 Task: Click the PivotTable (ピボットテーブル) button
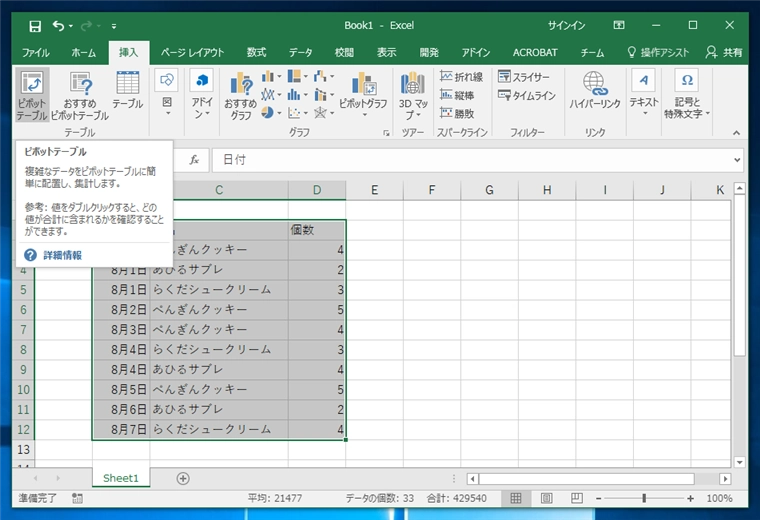click(x=32, y=95)
